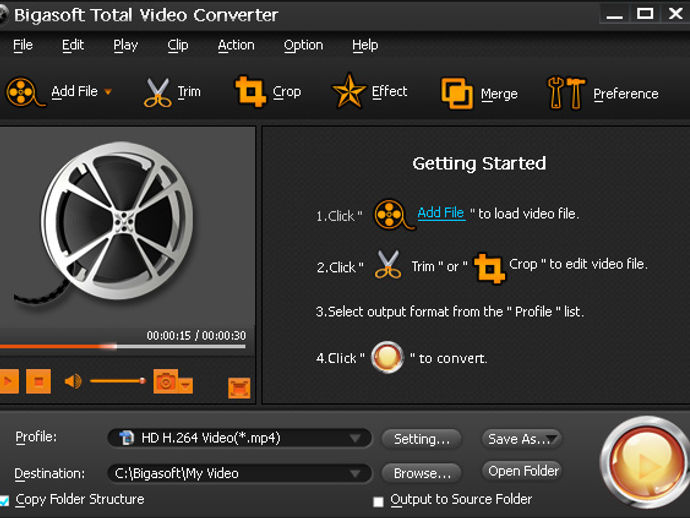Open the Help menu

[x=365, y=45]
